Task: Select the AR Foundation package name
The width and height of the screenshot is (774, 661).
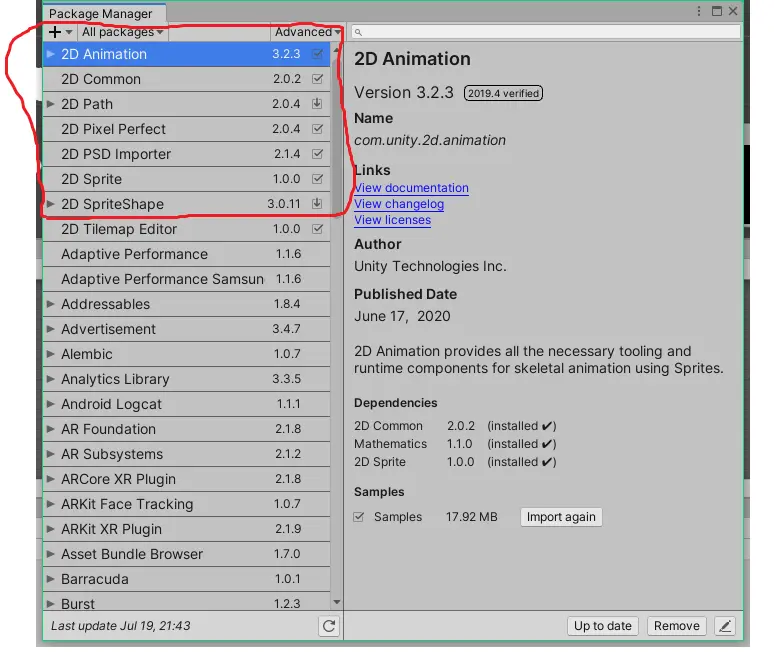Action: (108, 429)
